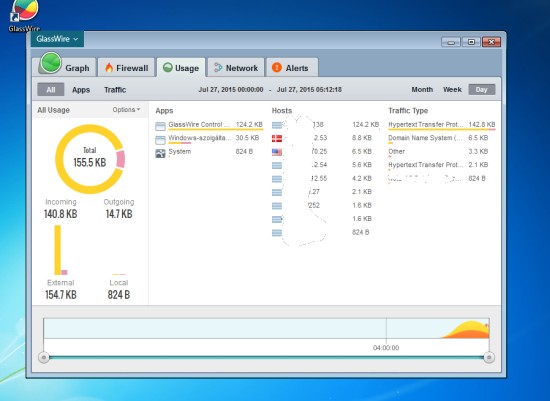Expand the Options dropdown

tap(126, 110)
